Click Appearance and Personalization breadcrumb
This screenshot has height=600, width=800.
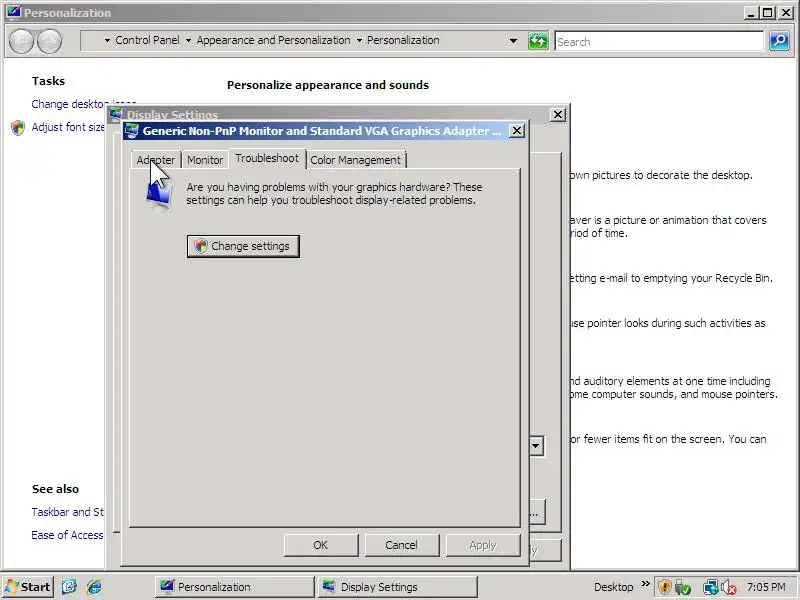(273, 40)
